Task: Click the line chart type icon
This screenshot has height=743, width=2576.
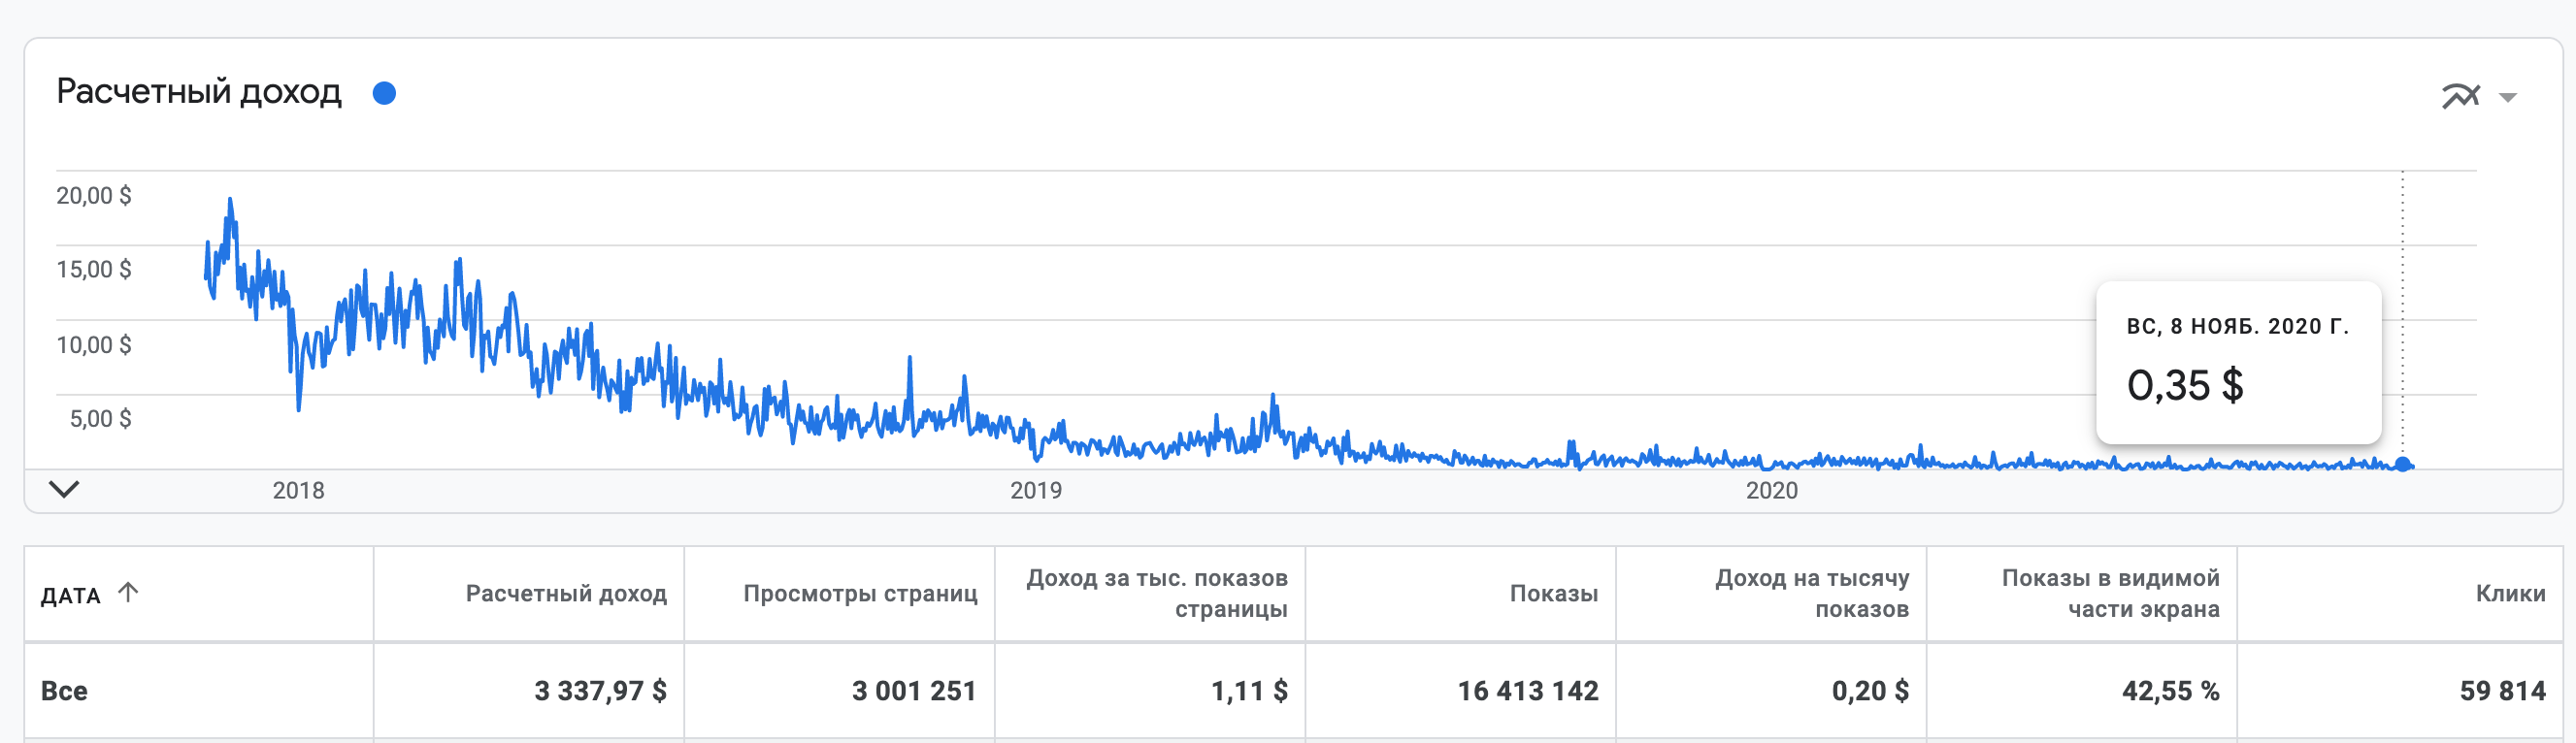Action: pyautogui.click(x=2460, y=96)
